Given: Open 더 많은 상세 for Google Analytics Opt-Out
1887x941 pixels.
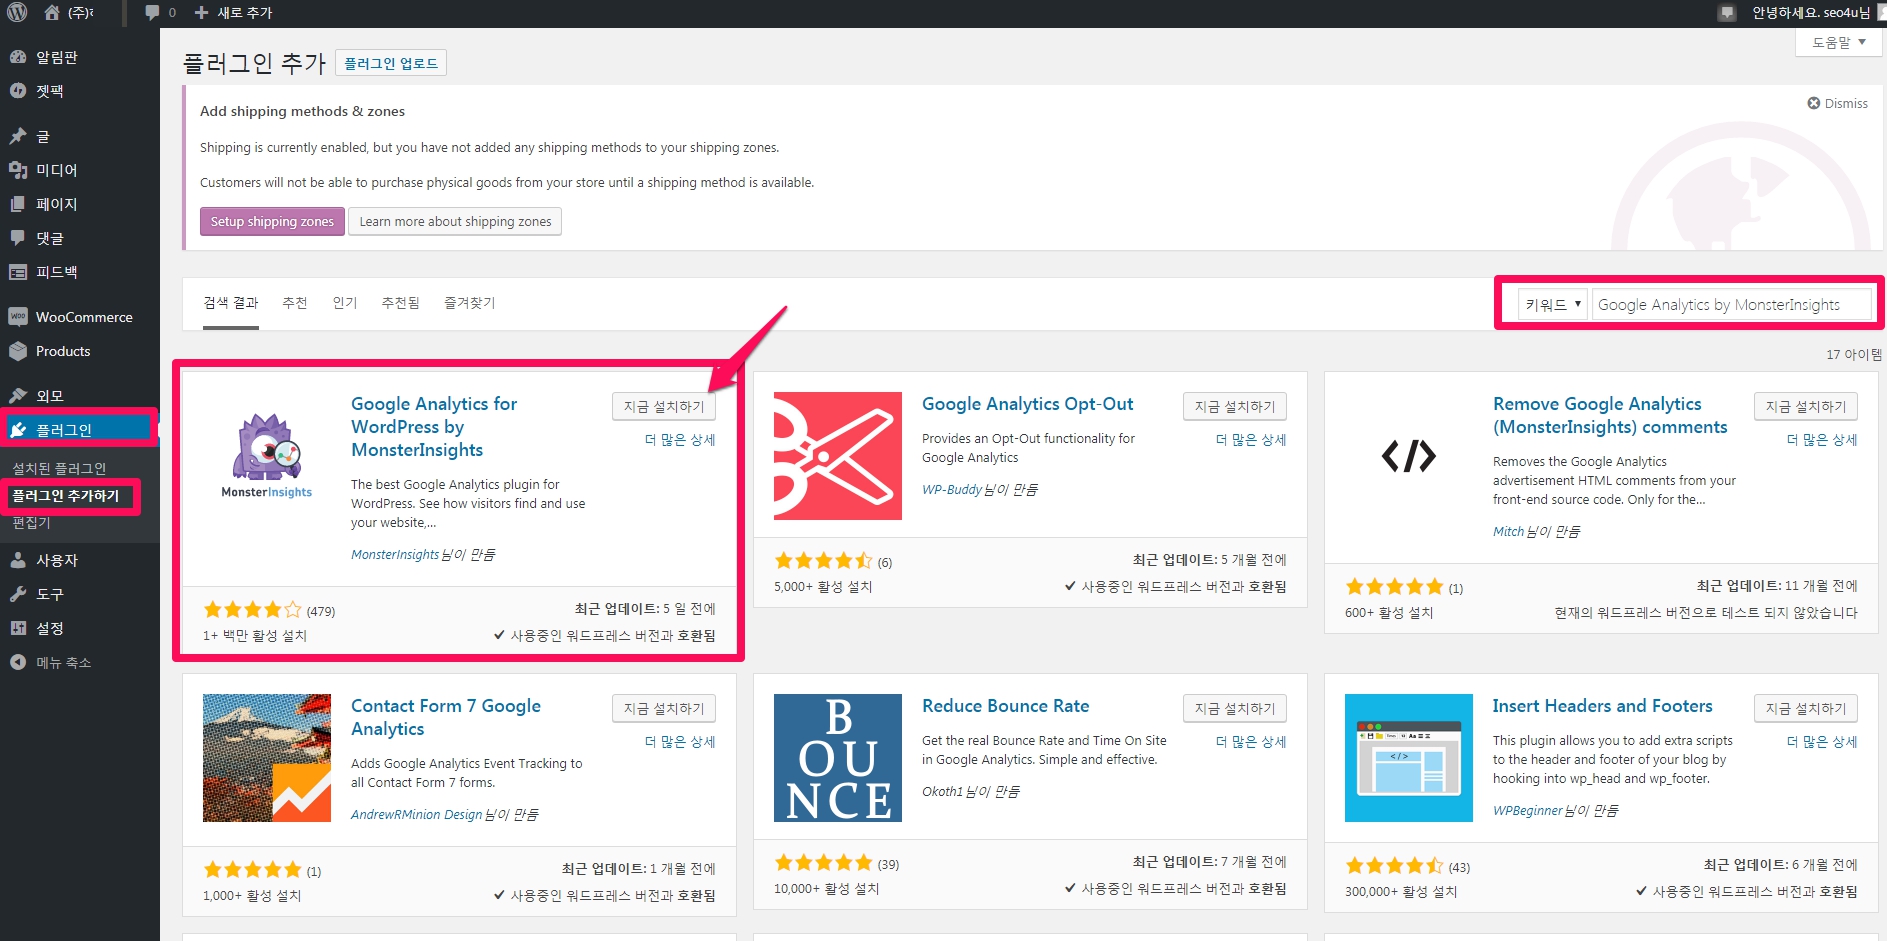Looking at the screenshot, I should point(1250,440).
